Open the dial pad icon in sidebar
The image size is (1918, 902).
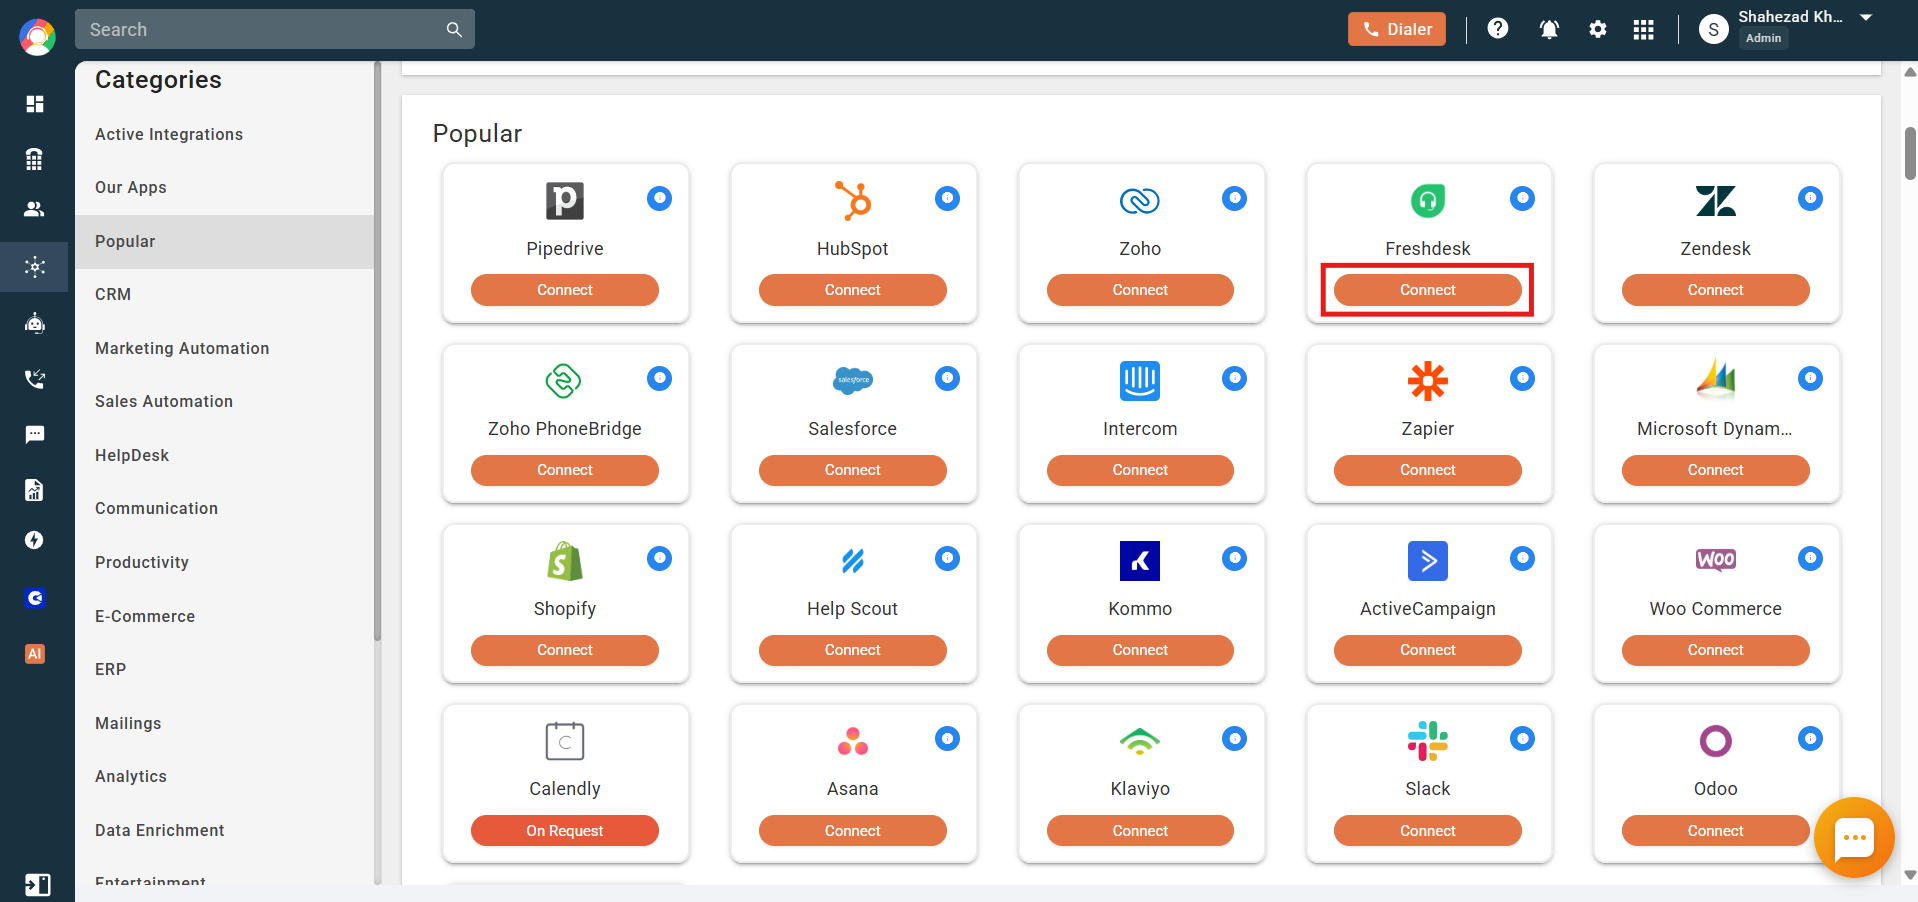35,159
